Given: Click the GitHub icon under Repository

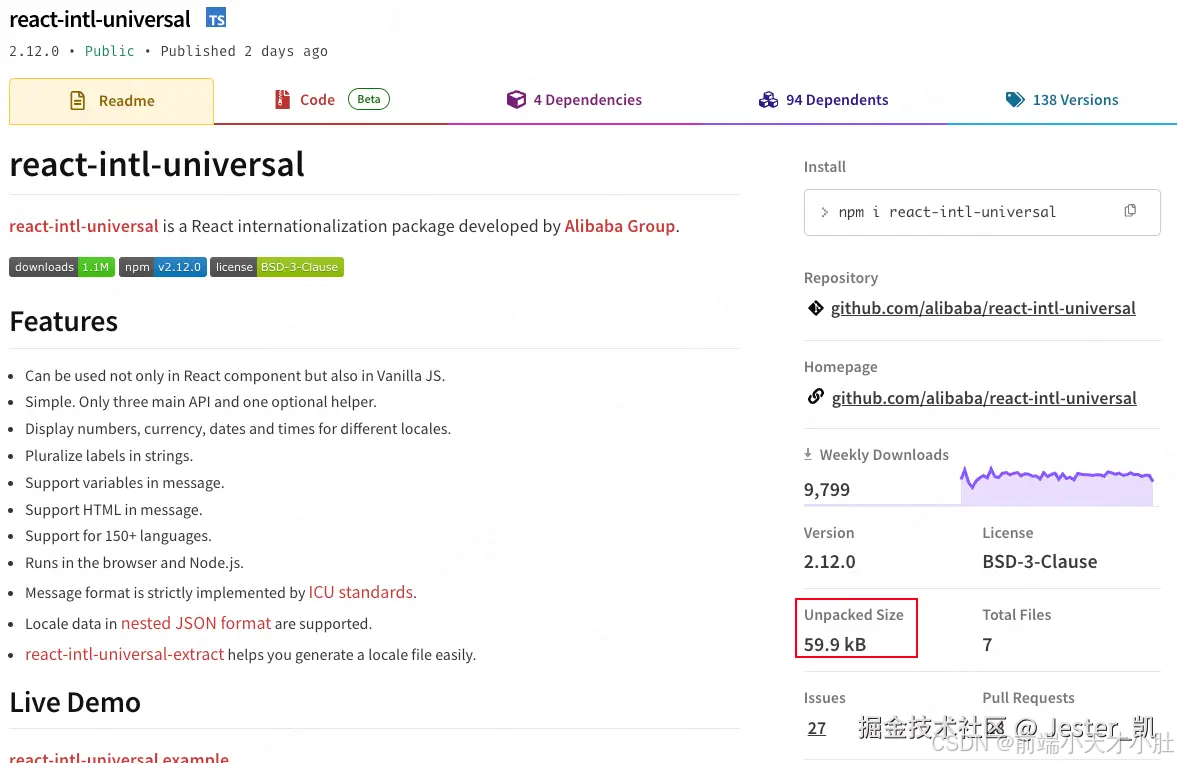Looking at the screenshot, I should click(815, 308).
